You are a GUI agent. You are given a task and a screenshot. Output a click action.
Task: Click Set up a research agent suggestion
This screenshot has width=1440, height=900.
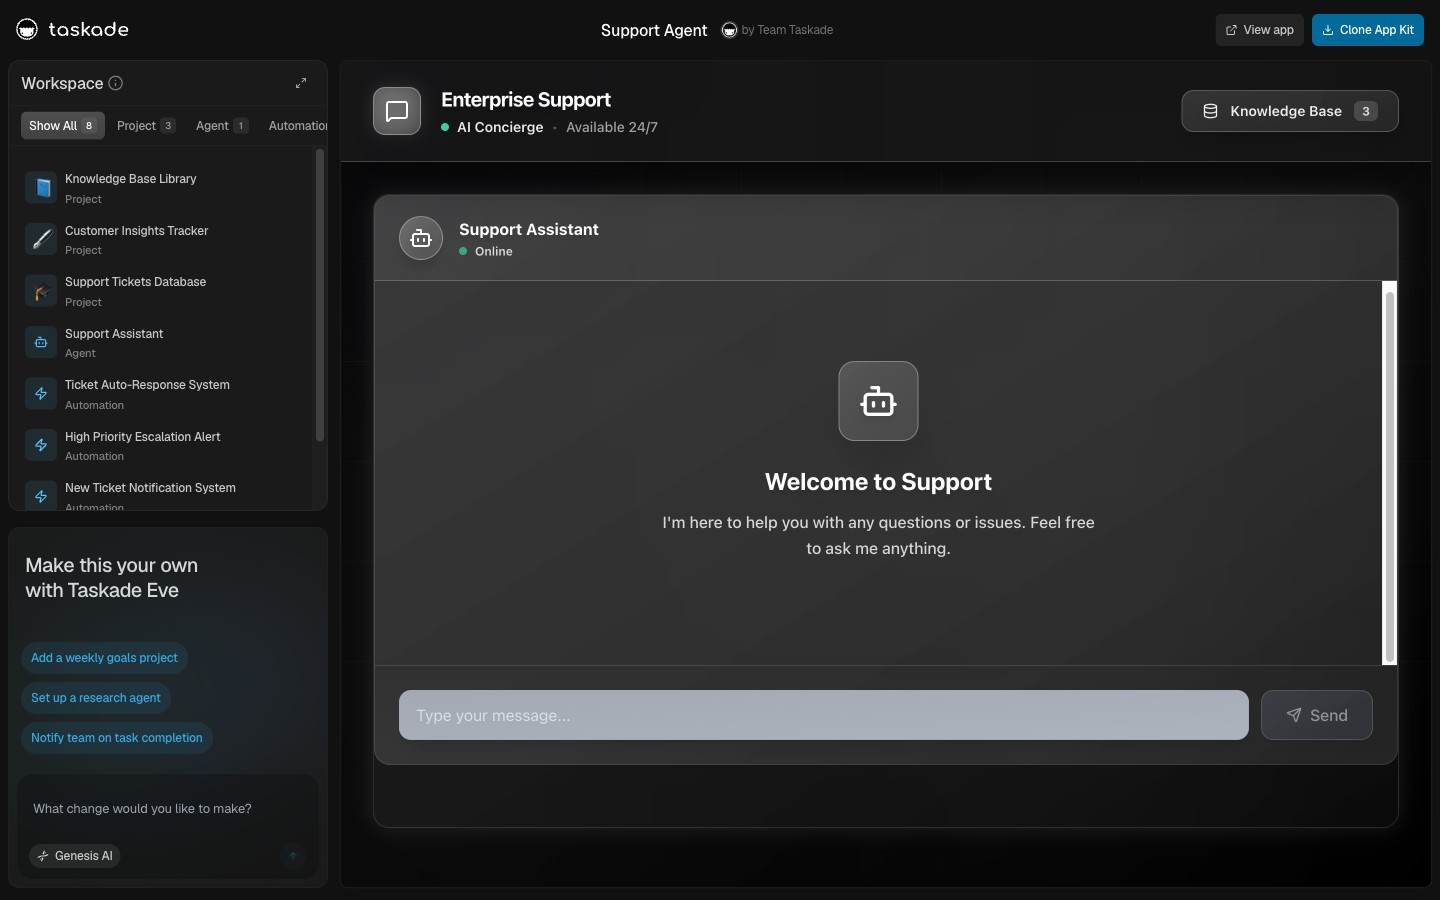point(96,698)
